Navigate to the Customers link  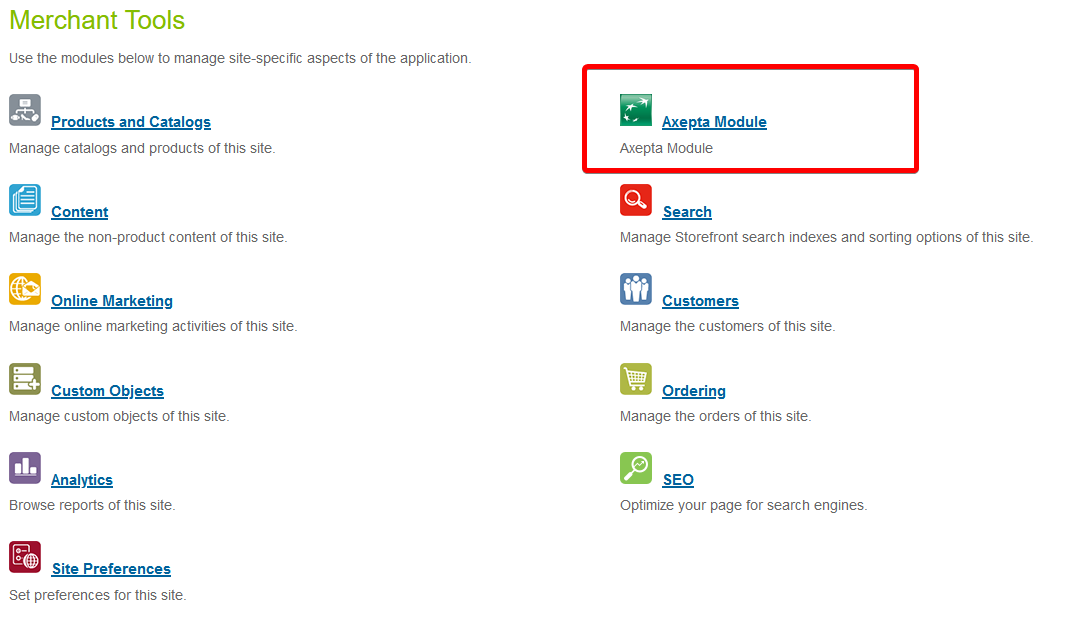pos(700,301)
